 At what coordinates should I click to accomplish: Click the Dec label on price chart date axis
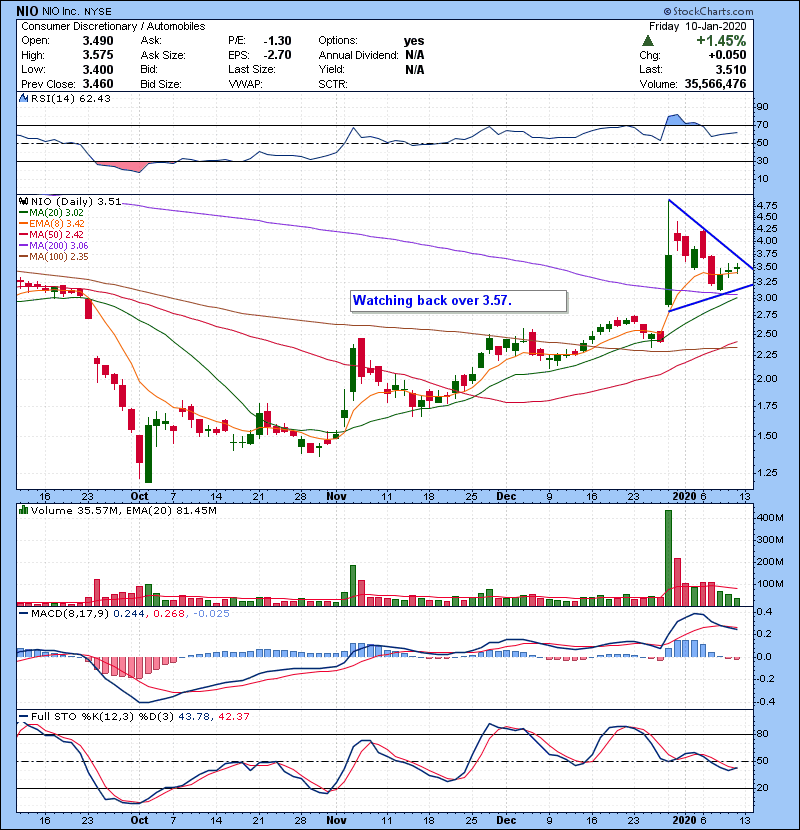click(x=506, y=497)
